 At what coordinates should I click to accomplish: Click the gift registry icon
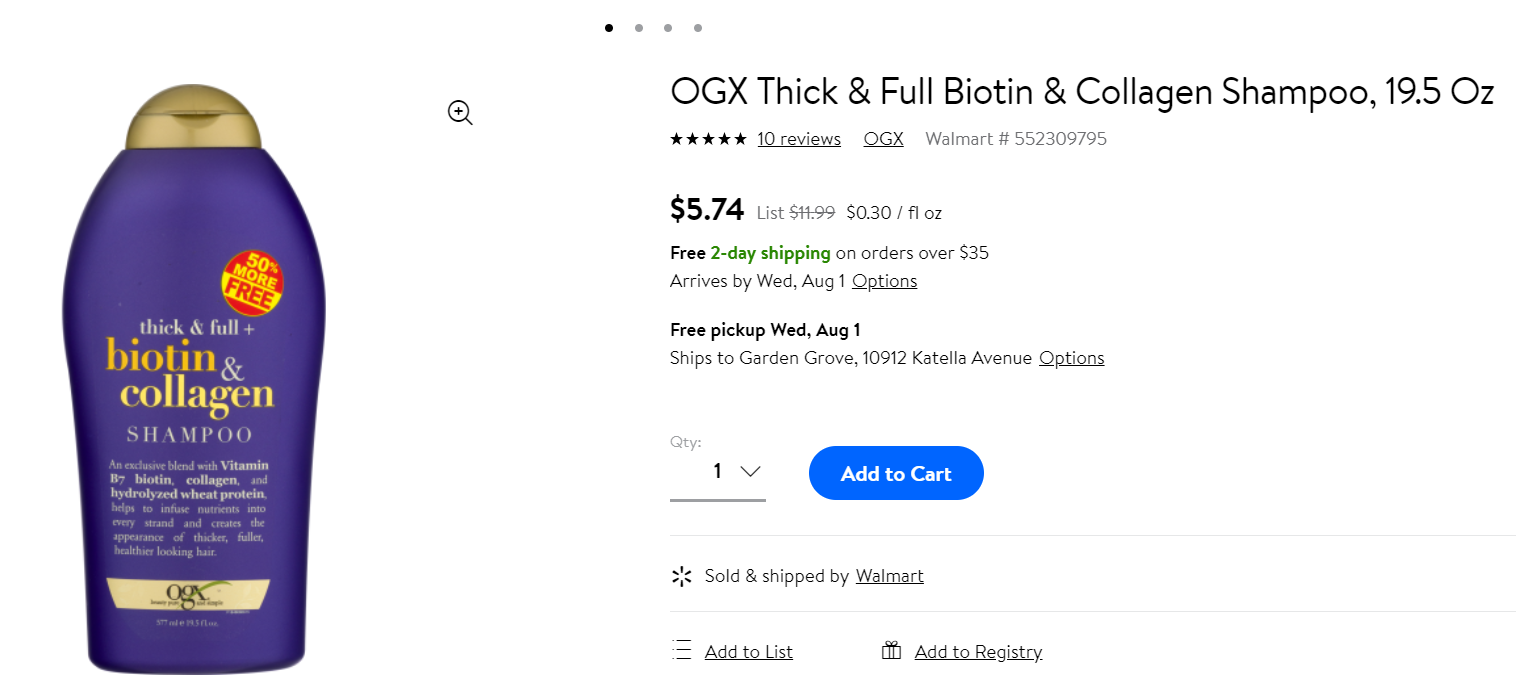tap(891, 651)
